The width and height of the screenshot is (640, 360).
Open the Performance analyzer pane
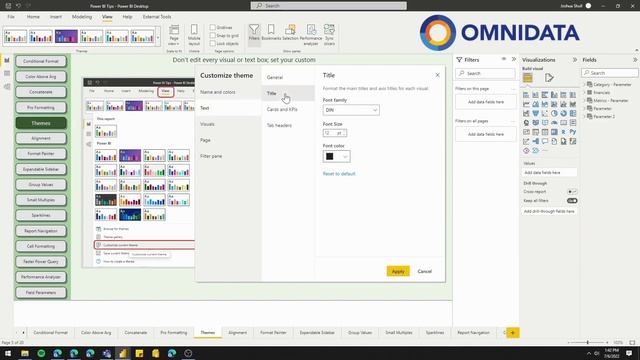pyautogui.click(x=311, y=34)
